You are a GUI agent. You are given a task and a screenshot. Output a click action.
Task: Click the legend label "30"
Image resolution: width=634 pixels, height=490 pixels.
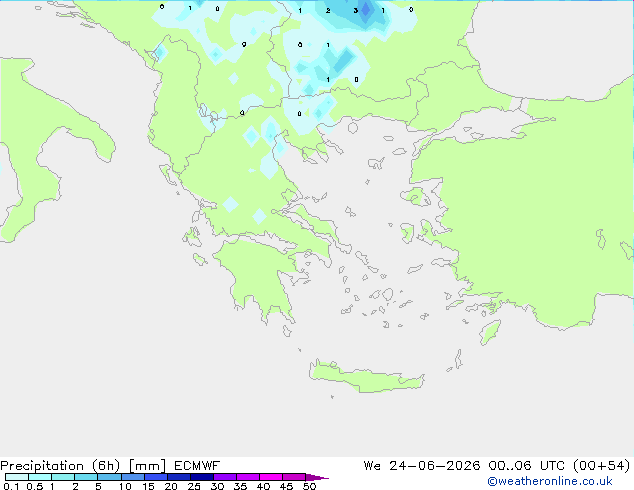(217, 486)
